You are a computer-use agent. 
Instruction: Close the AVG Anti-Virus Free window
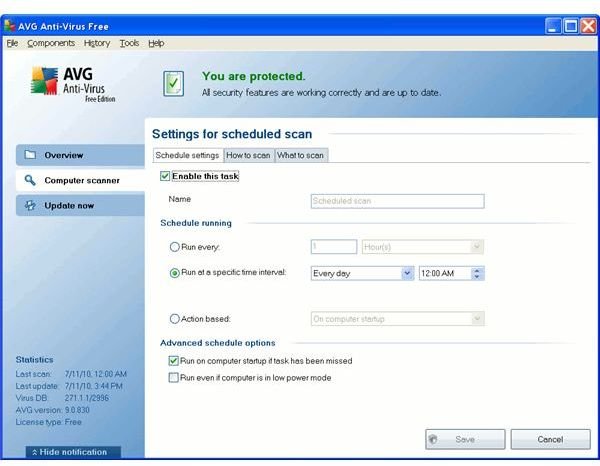tap(589, 26)
